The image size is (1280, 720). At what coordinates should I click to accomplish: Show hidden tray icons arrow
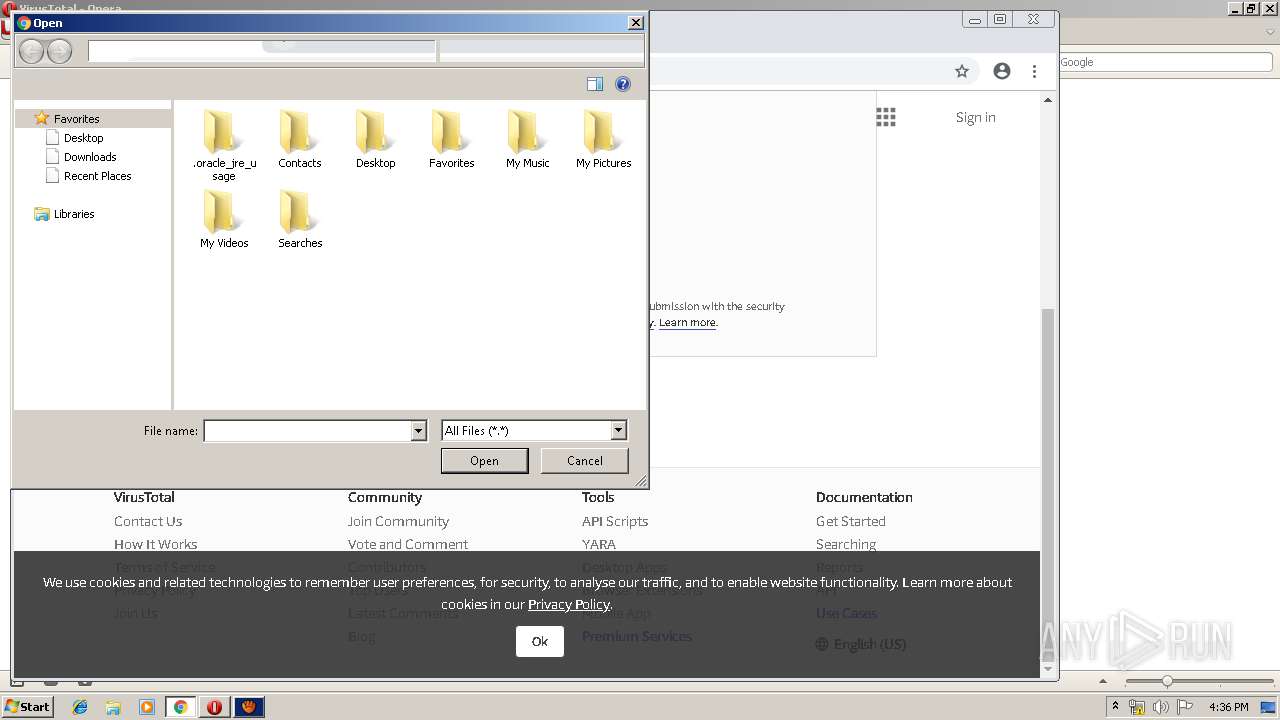(1115, 707)
